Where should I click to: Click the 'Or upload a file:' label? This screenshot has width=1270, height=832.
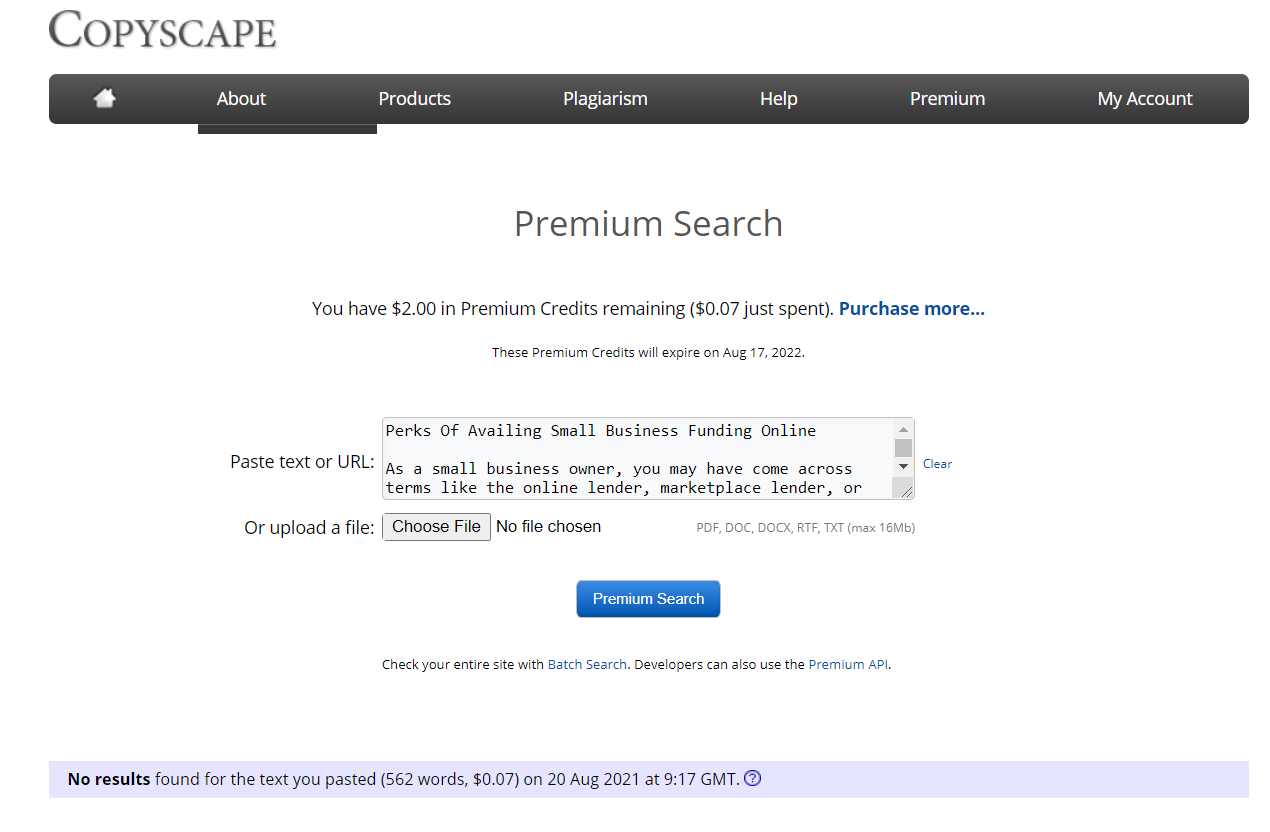[309, 528]
